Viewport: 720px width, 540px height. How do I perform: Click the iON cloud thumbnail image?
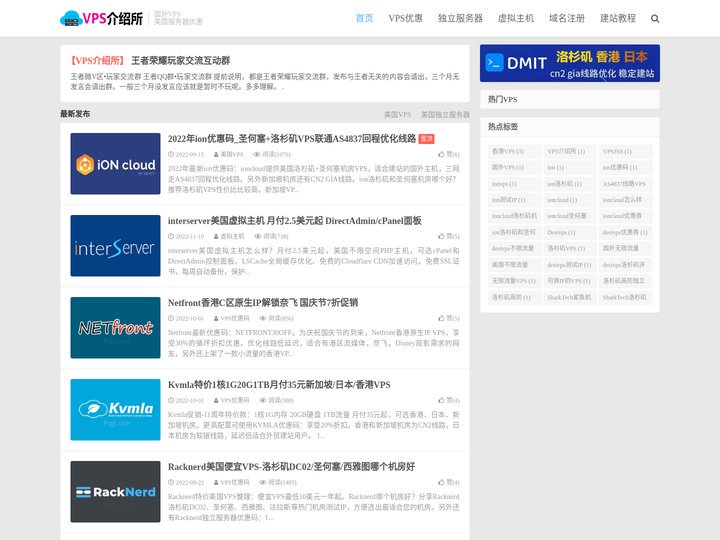115,163
